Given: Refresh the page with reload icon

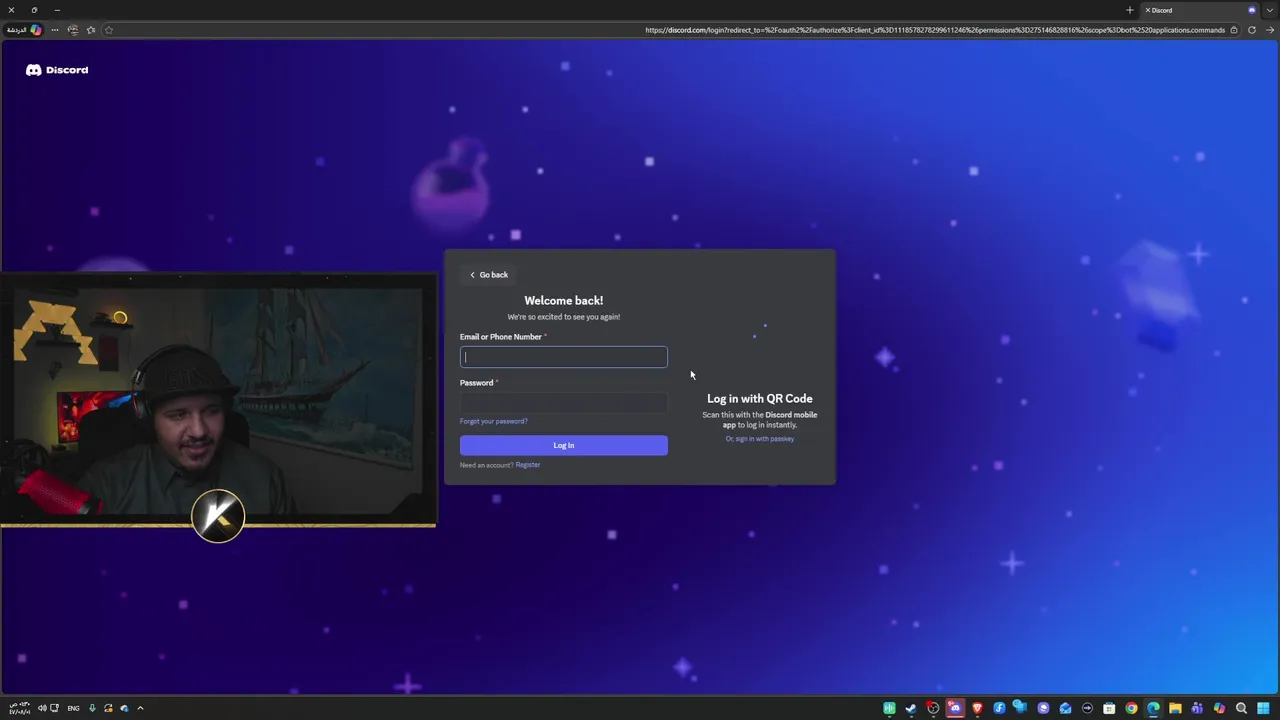Looking at the screenshot, I should 1252,30.
